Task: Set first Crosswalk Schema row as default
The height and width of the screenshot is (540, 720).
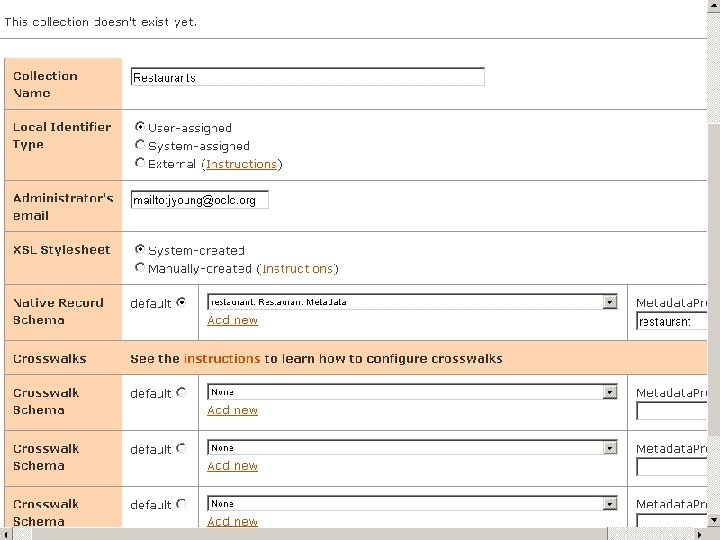Action: (x=181, y=393)
